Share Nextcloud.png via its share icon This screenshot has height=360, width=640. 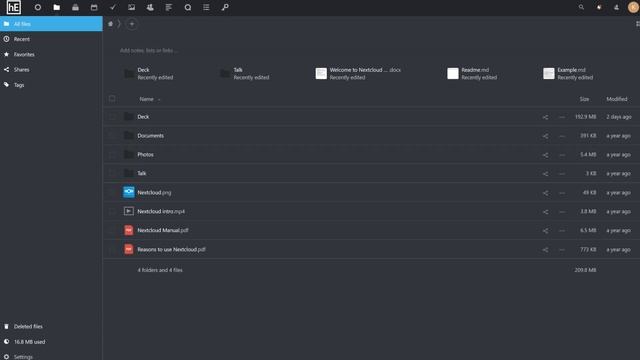[545, 193]
